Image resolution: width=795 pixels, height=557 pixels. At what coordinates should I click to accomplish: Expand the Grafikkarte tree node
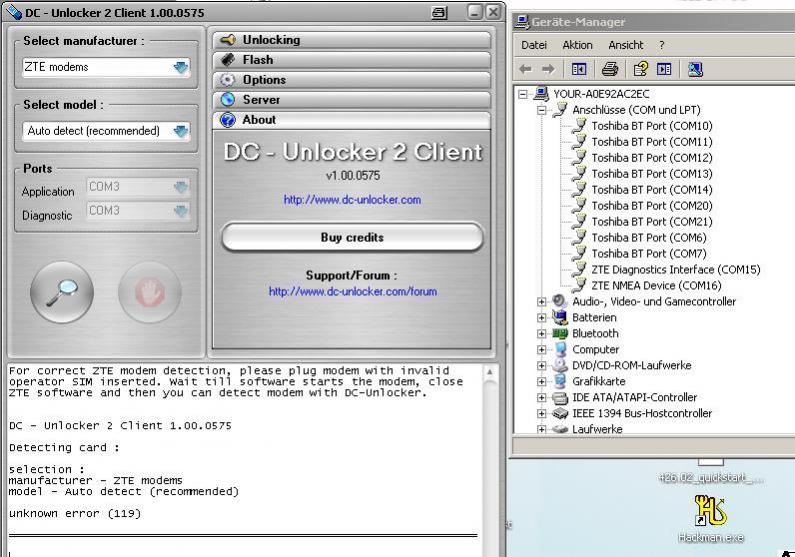pyautogui.click(x=542, y=382)
